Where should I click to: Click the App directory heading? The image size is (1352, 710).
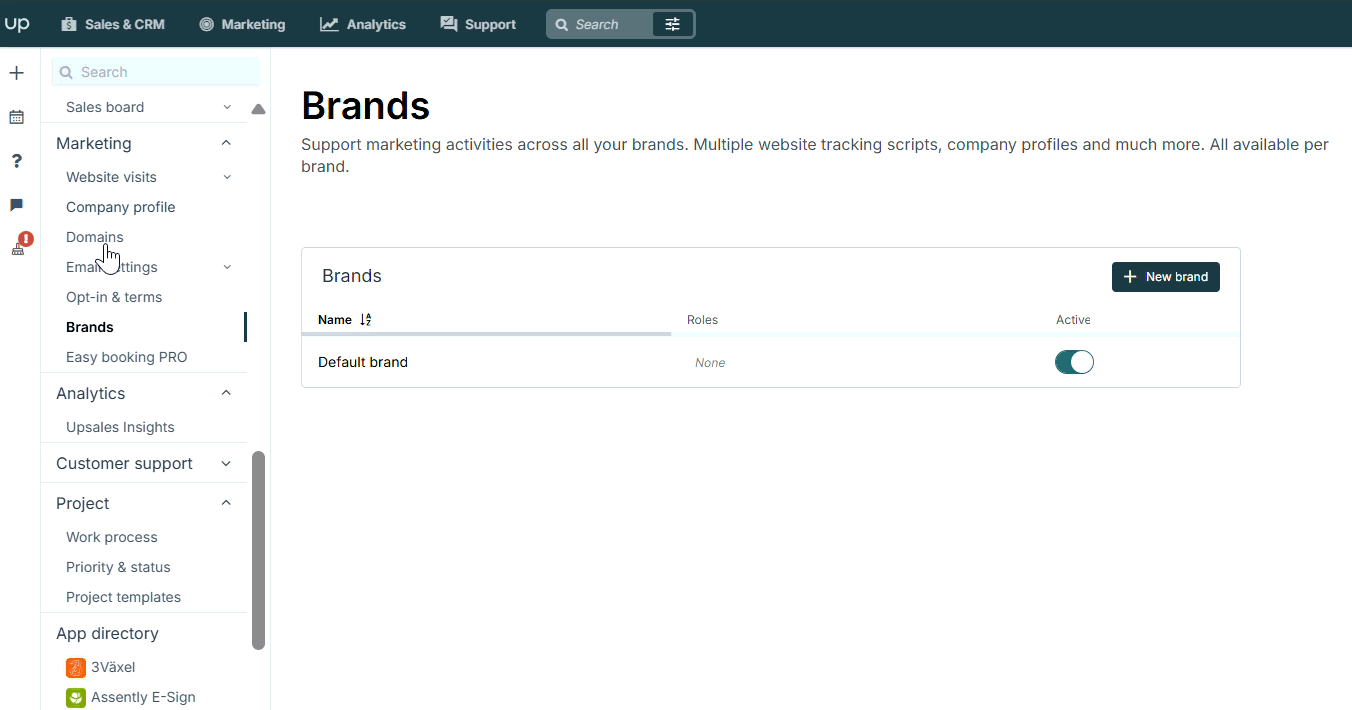107,633
